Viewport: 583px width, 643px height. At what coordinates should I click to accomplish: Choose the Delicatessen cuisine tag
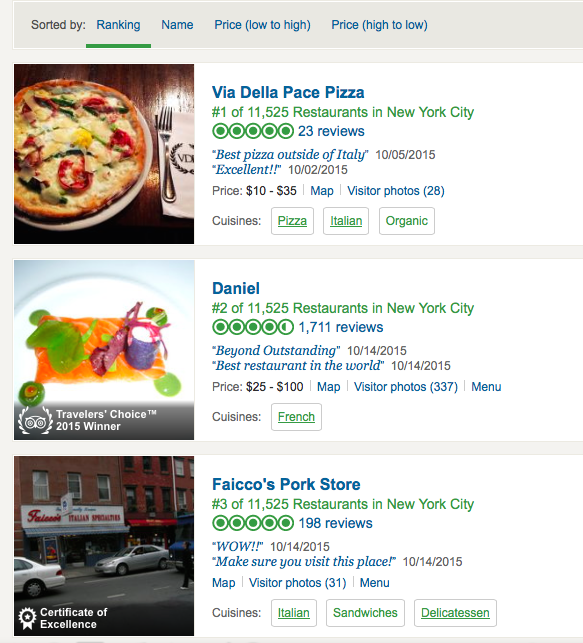[455, 613]
